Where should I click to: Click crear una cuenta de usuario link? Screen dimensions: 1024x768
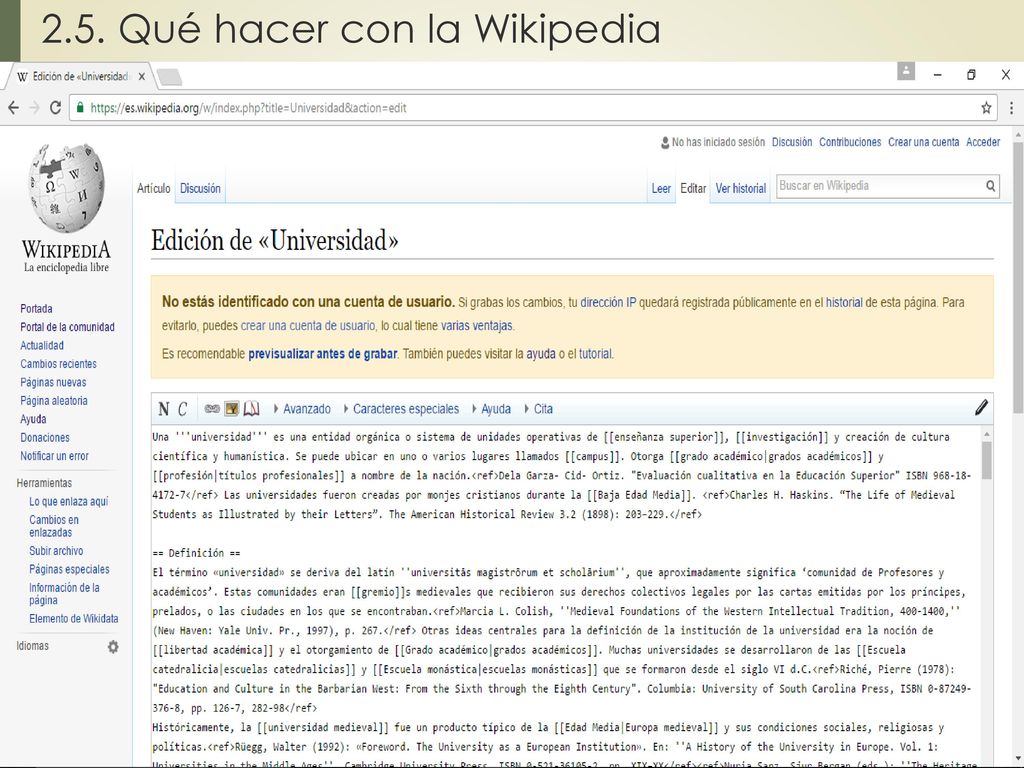click(308, 325)
